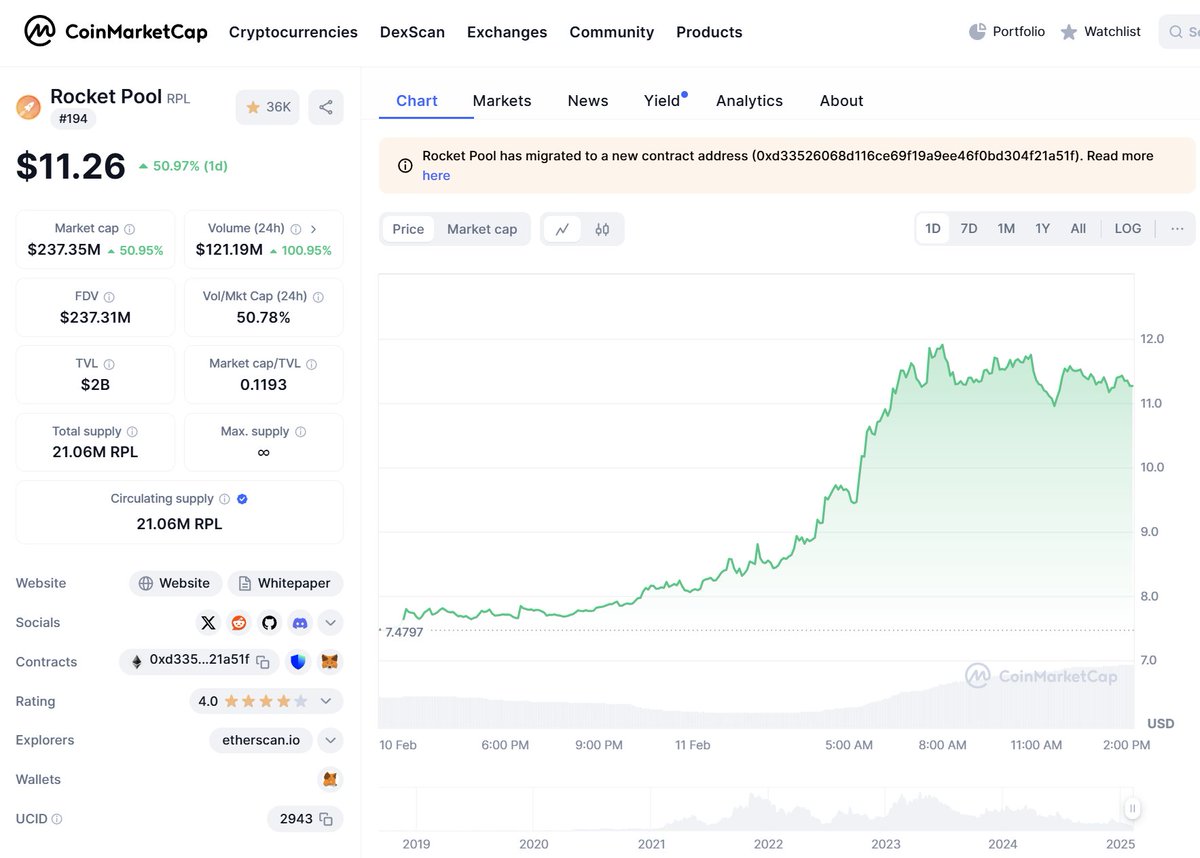This screenshot has width=1200, height=858.
Task: Click the #194 rank badge
Action: 73,119
